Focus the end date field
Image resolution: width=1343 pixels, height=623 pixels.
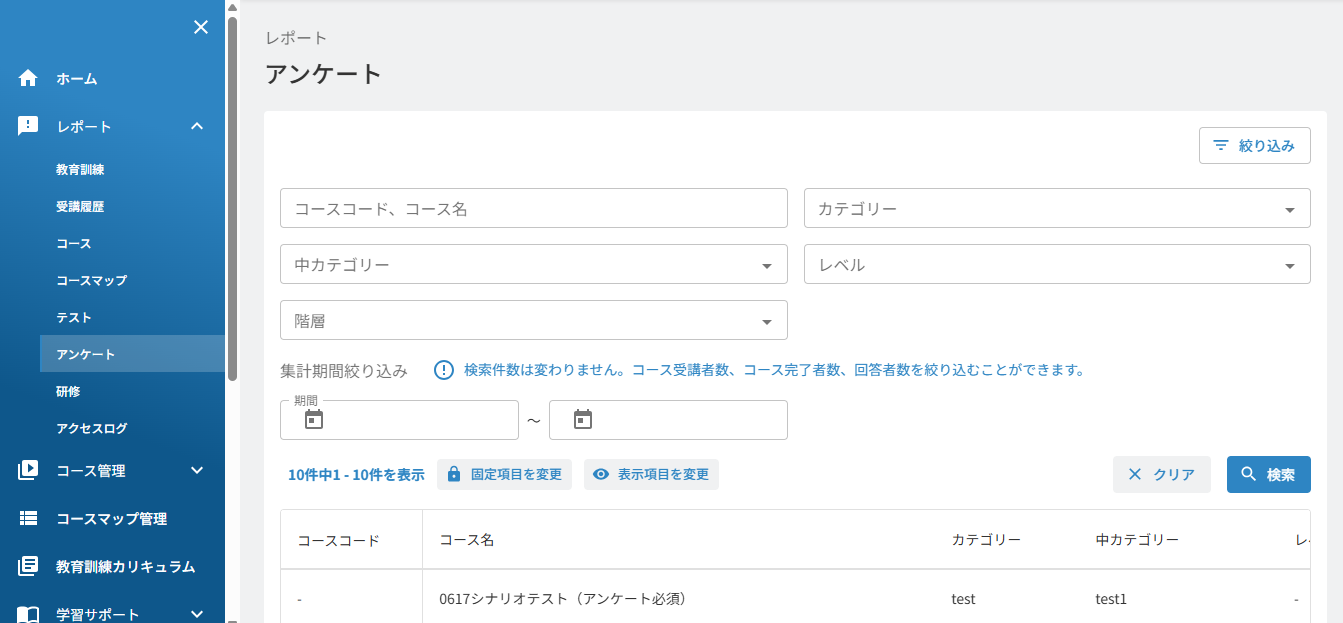pos(668,420)
